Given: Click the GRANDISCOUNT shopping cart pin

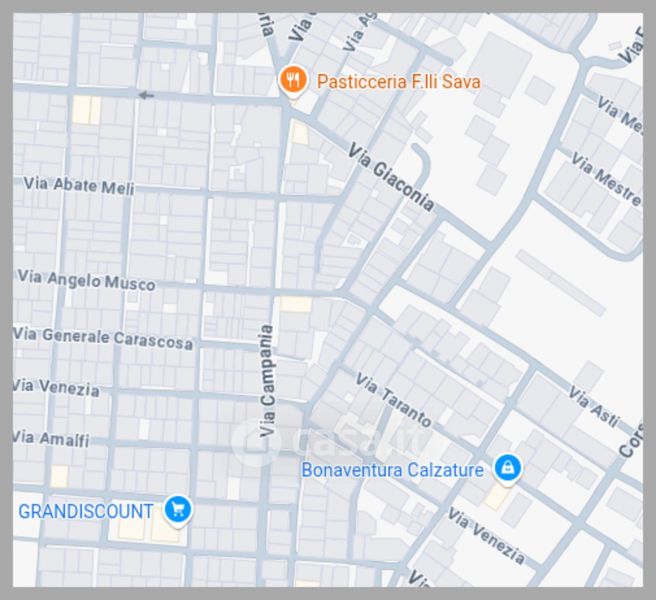Looking at the screenshot, I should click(178, 510).
